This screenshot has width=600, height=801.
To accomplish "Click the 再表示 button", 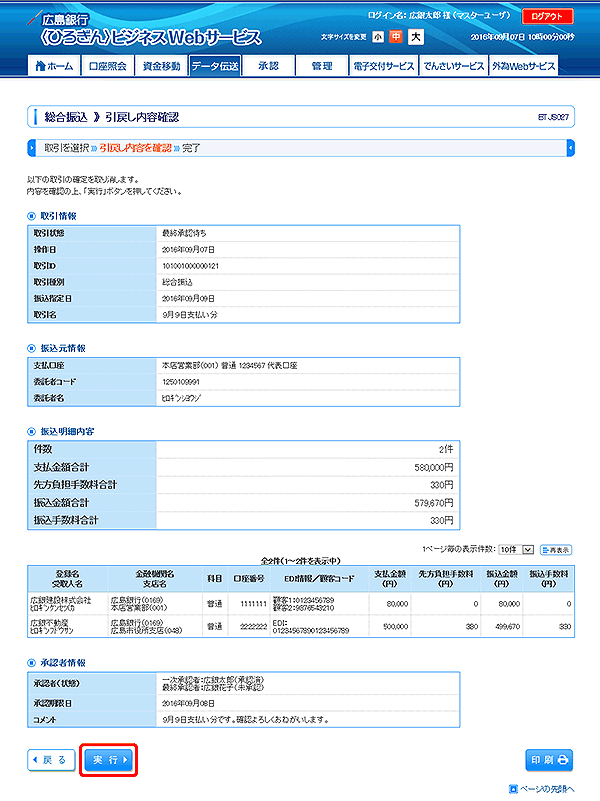I will pos(556,550).
